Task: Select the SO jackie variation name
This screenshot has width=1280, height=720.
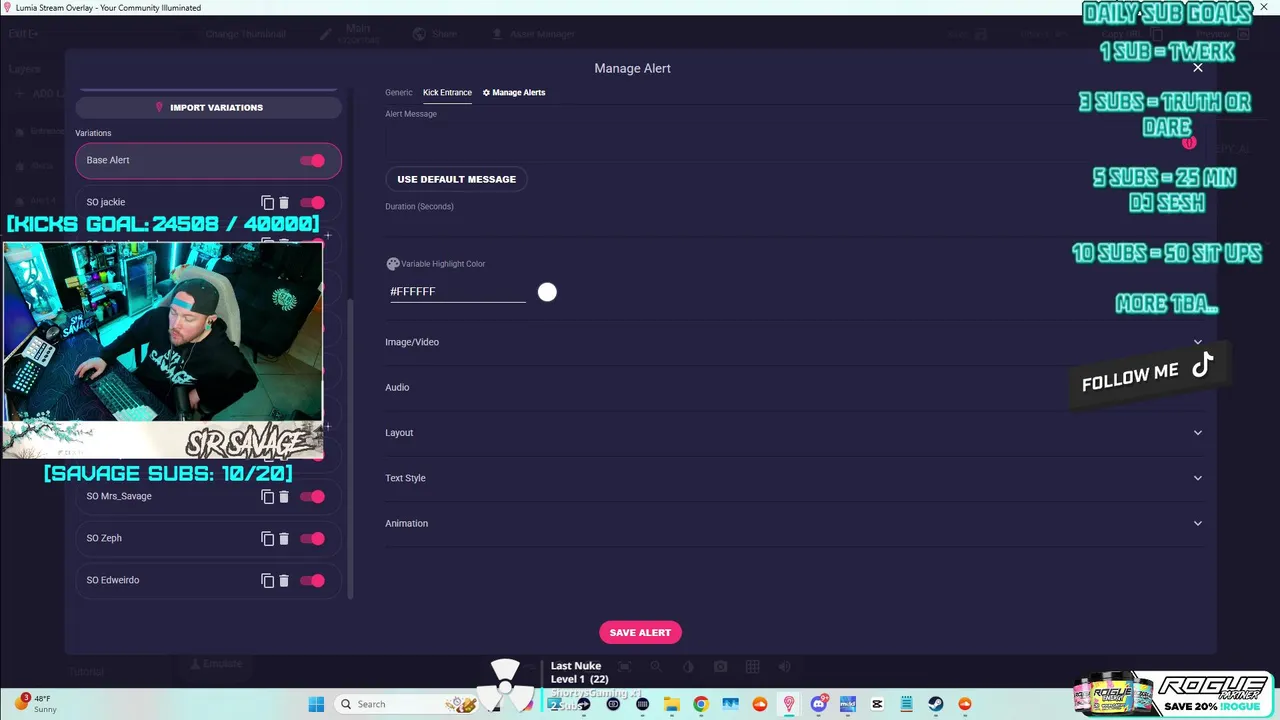Action: click(x=106, y=202)
